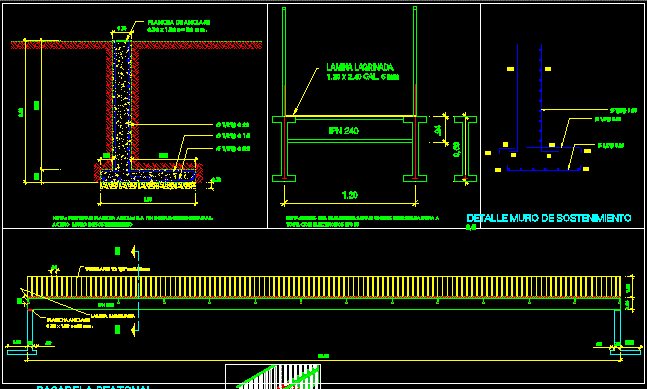Click the PLANCHA DE ANCLAJE label above the wall

pos(179,23)
